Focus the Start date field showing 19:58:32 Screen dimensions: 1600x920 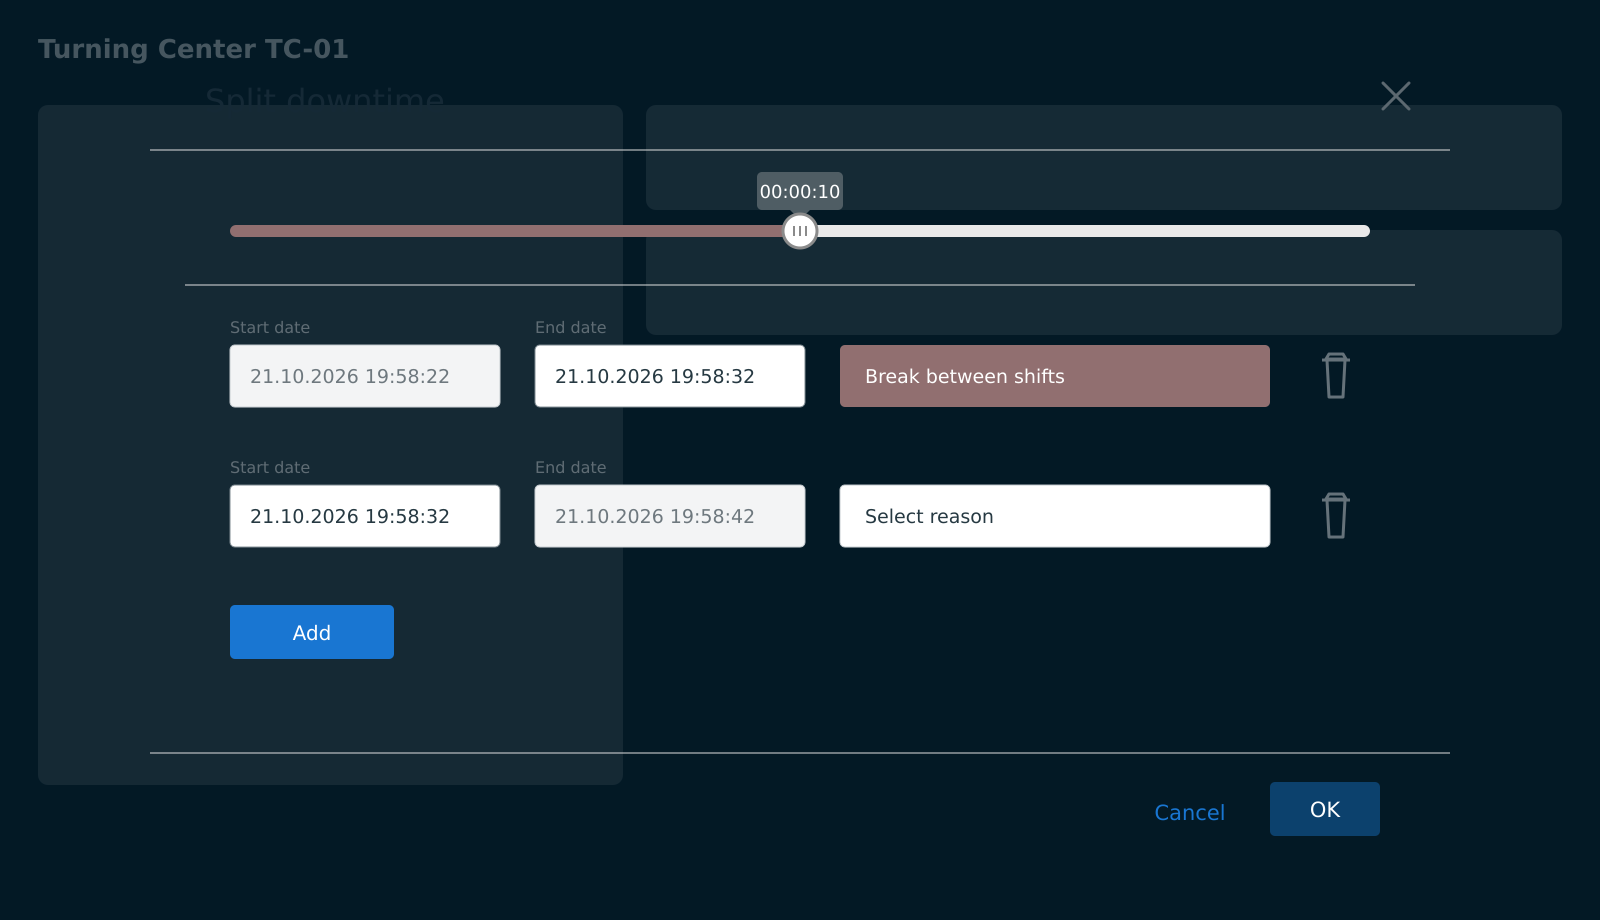(x=365, y=516)
